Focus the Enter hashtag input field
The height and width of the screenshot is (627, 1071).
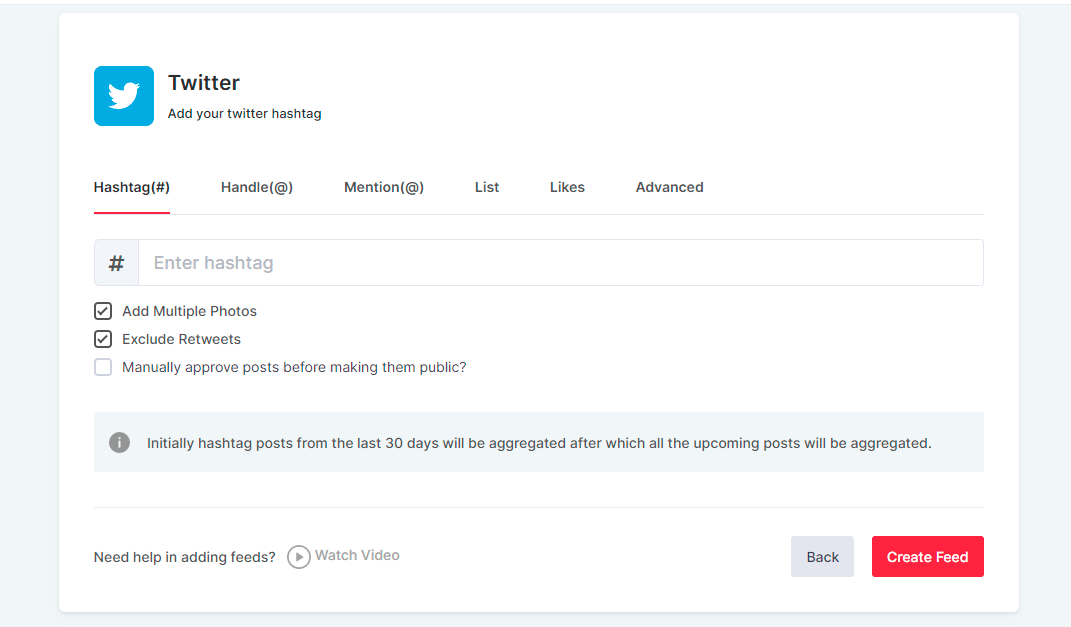(560, 263)
